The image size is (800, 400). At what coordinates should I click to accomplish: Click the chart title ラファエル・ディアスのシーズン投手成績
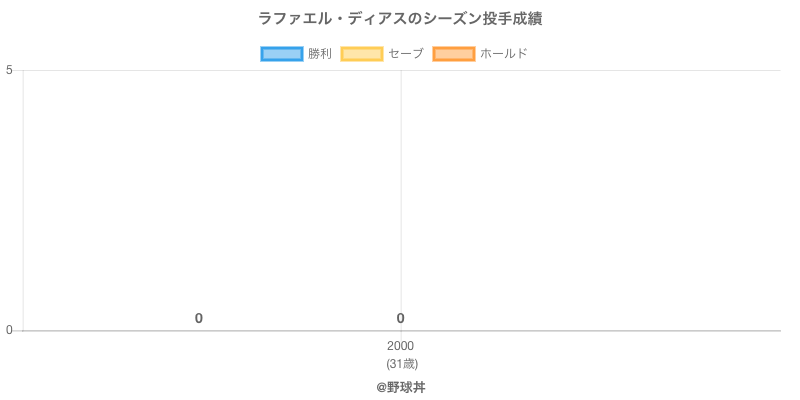(x=400, y=19)
